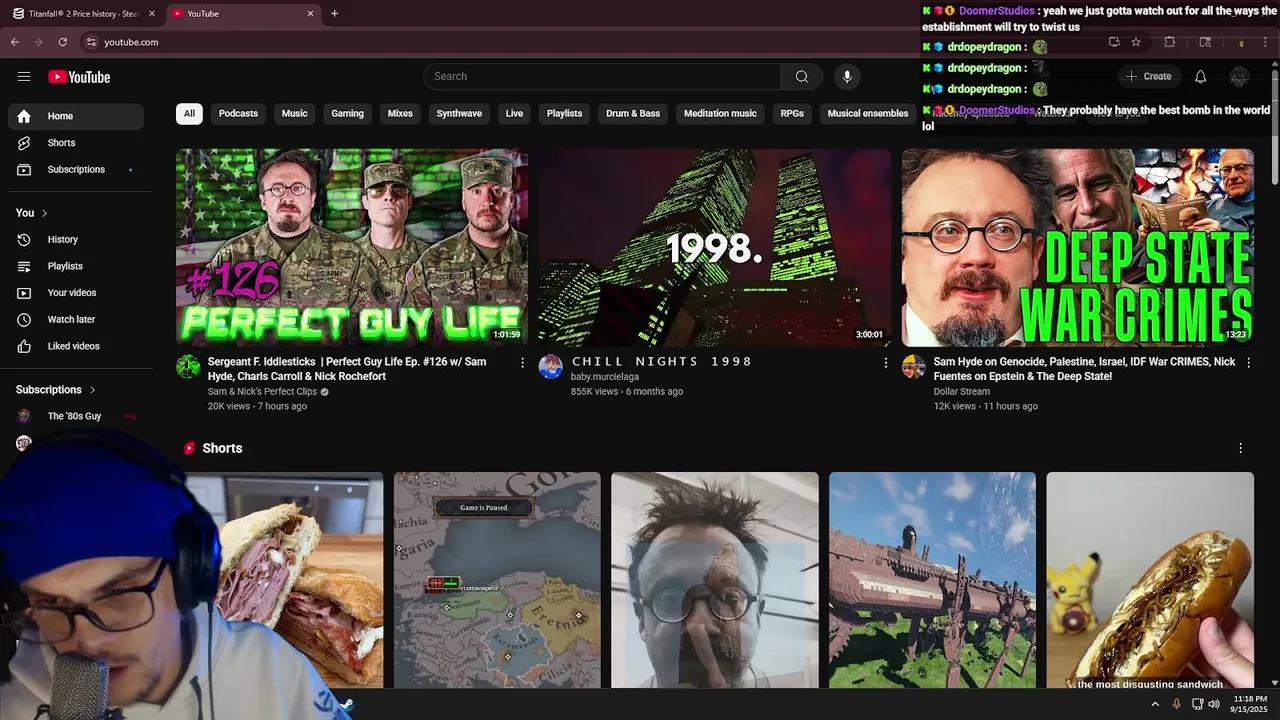Expand the You section chevron
Image resolution: width=1280 pixels, height=720 pixels.
point(44,213)
